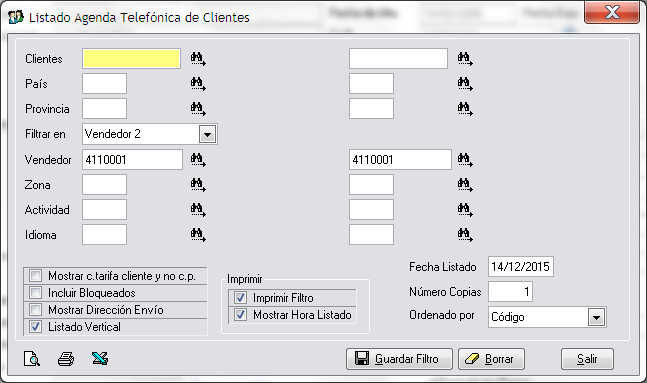This screenshot has height=383, width=647.
Task: Open lookup for starting Vendedor 4110001
Action: pos(198,160)
